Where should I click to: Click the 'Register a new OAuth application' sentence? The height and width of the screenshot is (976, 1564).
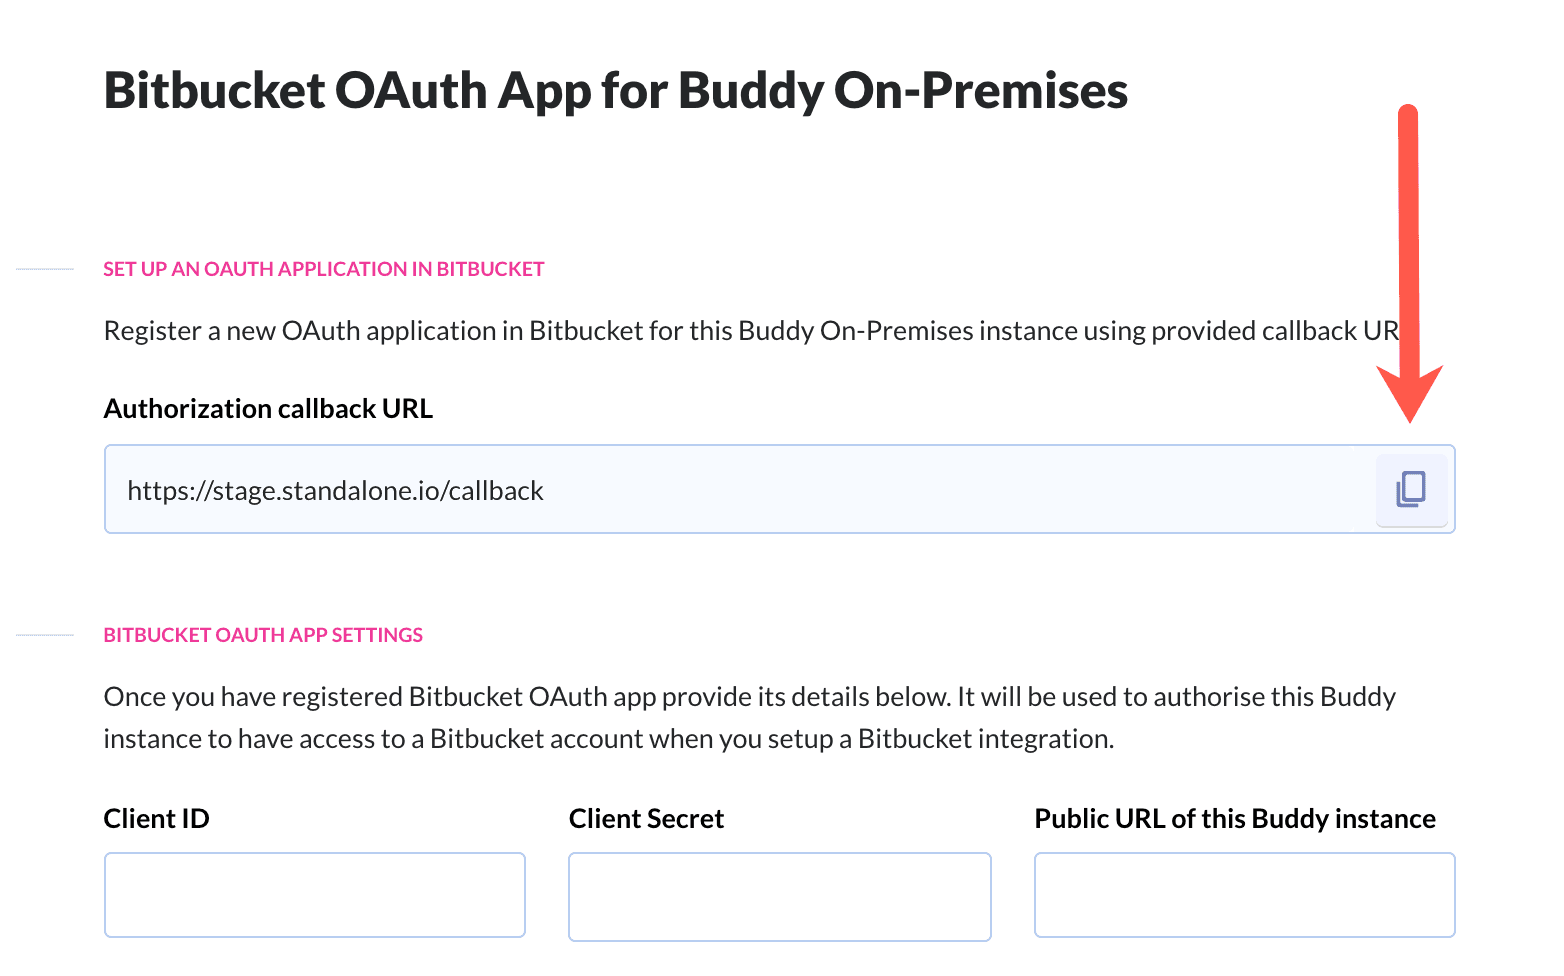point(750,331)
